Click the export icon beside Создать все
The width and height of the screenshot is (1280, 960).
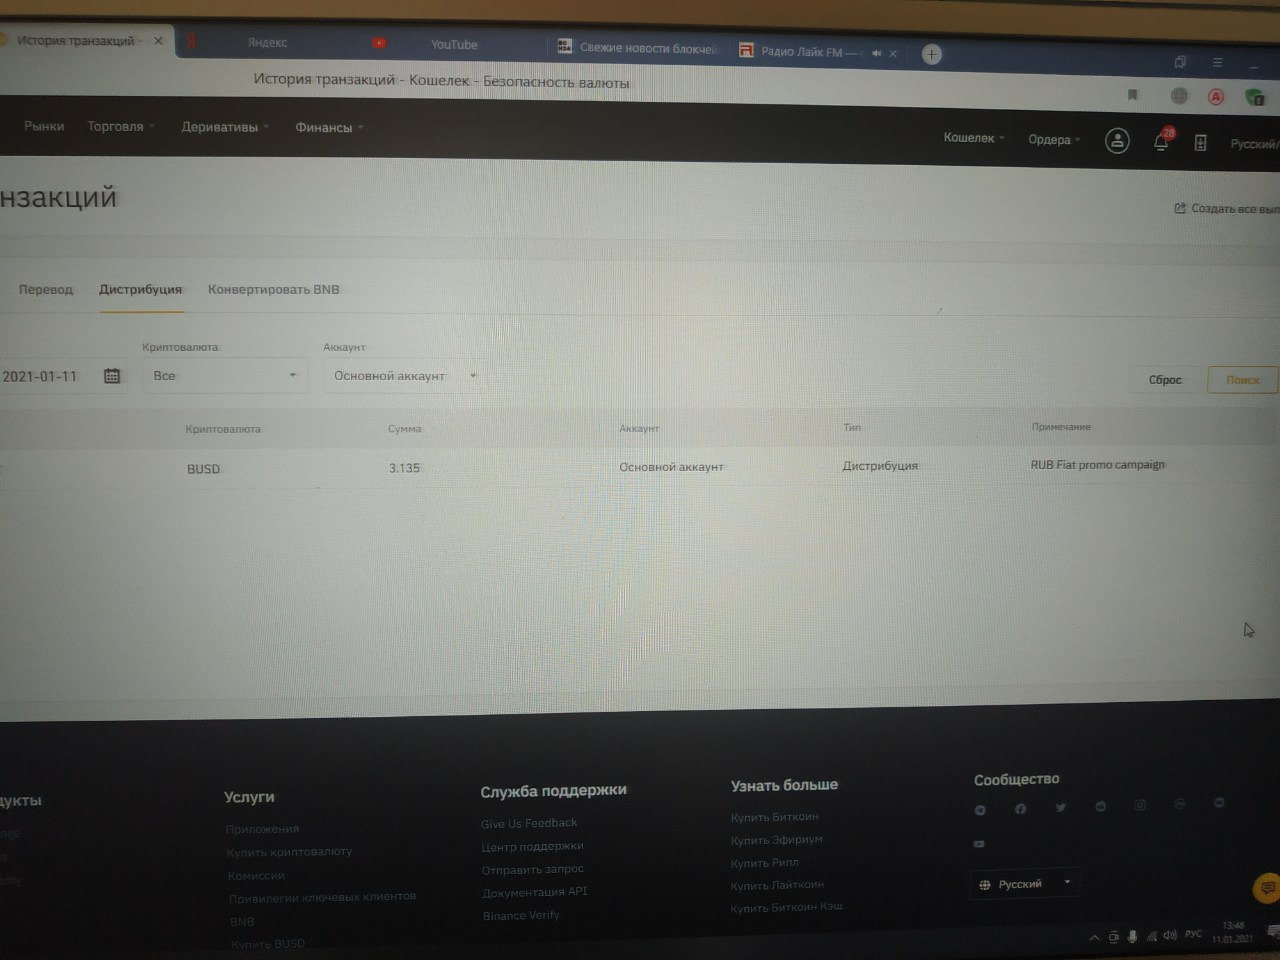coord(1180,208)
